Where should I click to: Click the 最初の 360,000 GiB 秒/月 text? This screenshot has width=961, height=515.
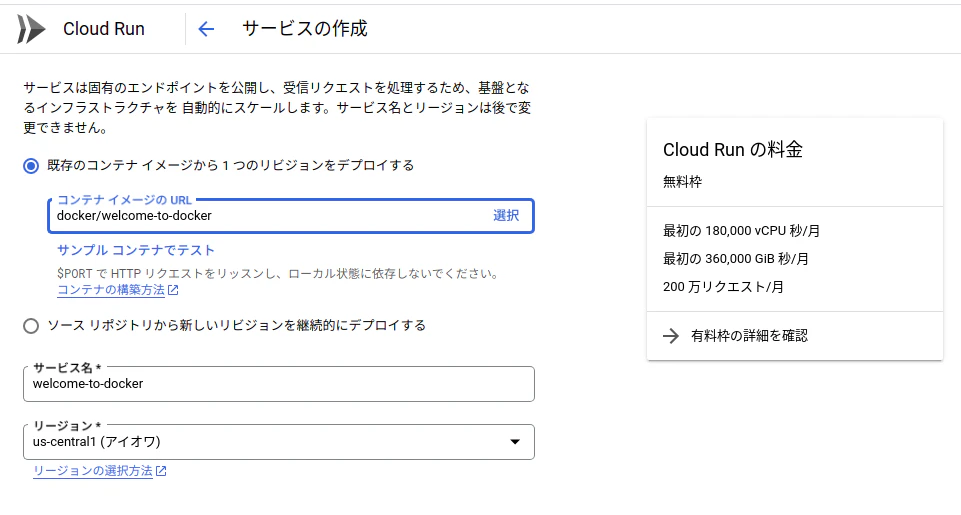735,259
